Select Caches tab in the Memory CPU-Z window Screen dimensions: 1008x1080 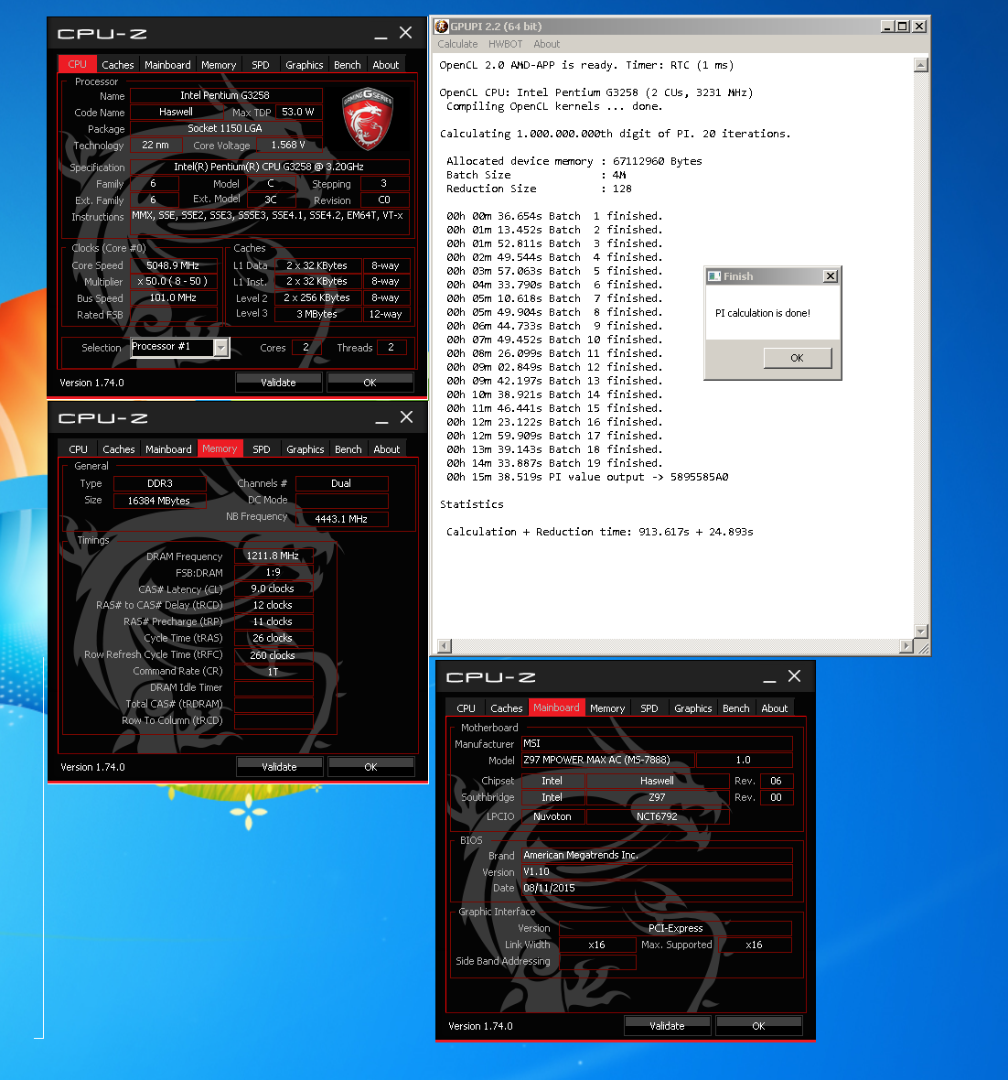tap(119, 449)
